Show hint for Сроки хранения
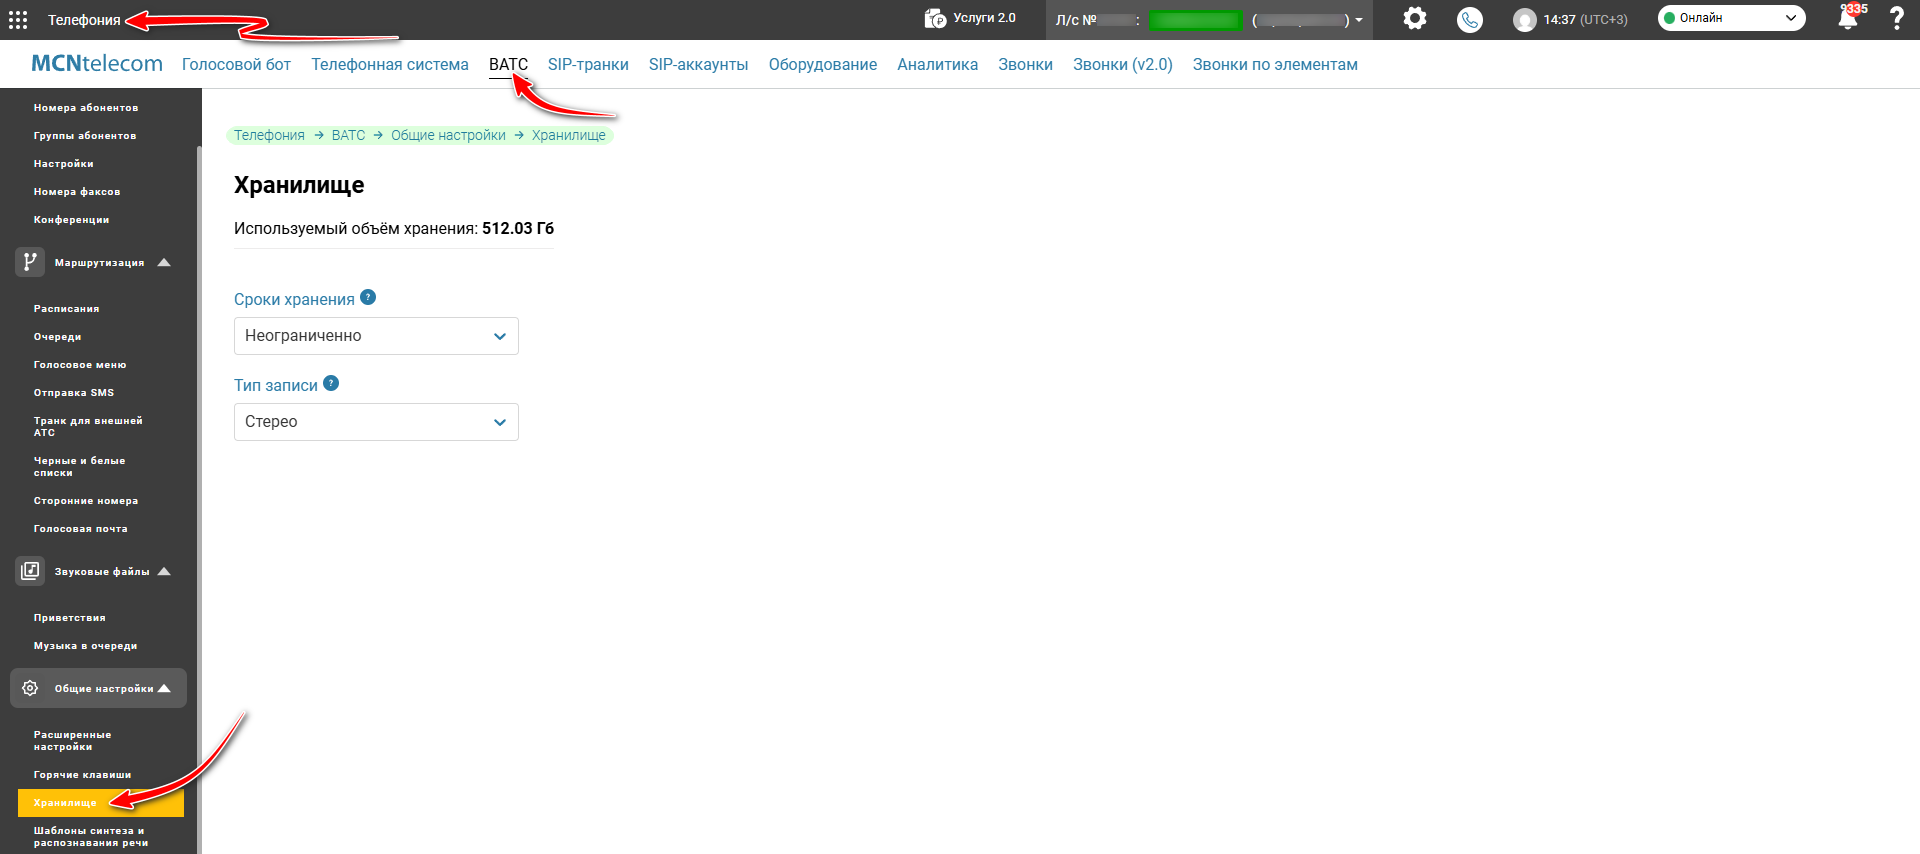The width and height of the screenshot is (1920, 854). pos(368,297)
